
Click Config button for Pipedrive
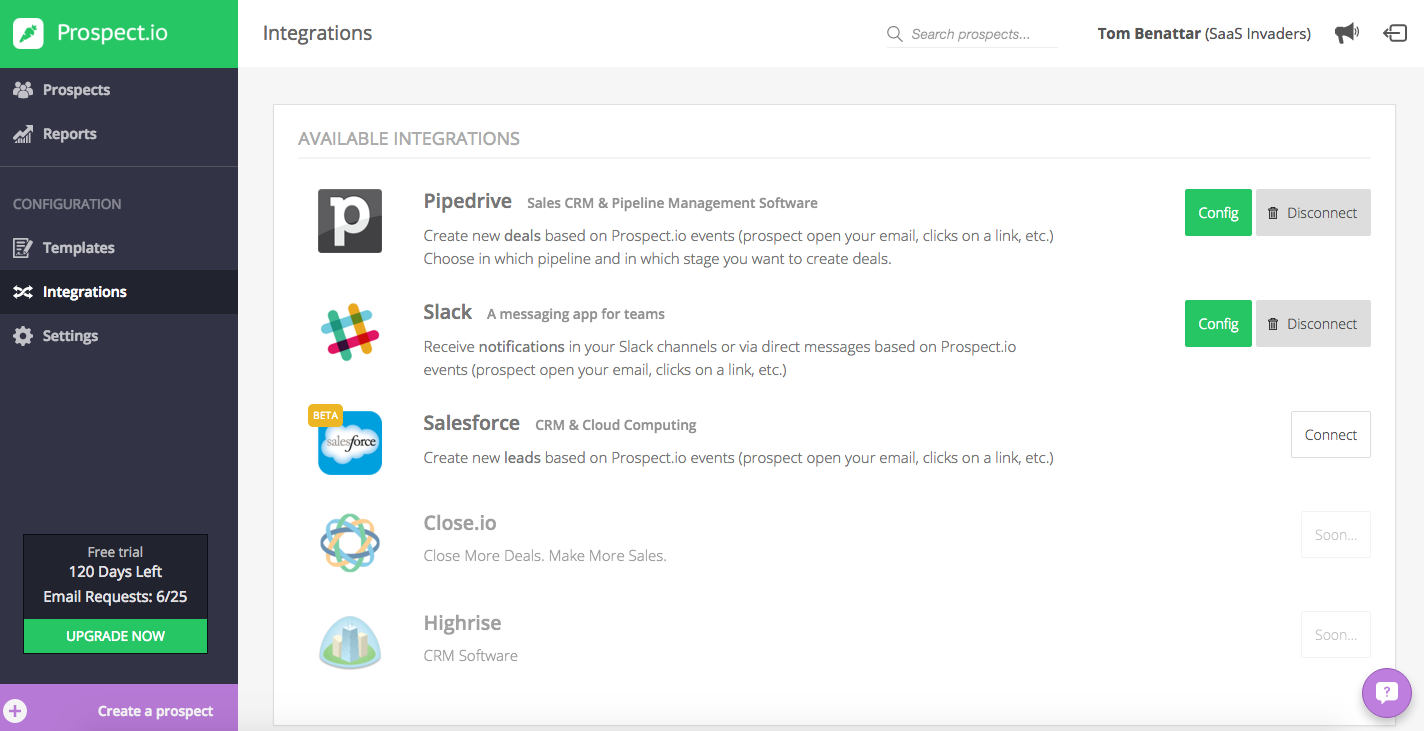coord(1218,213)
